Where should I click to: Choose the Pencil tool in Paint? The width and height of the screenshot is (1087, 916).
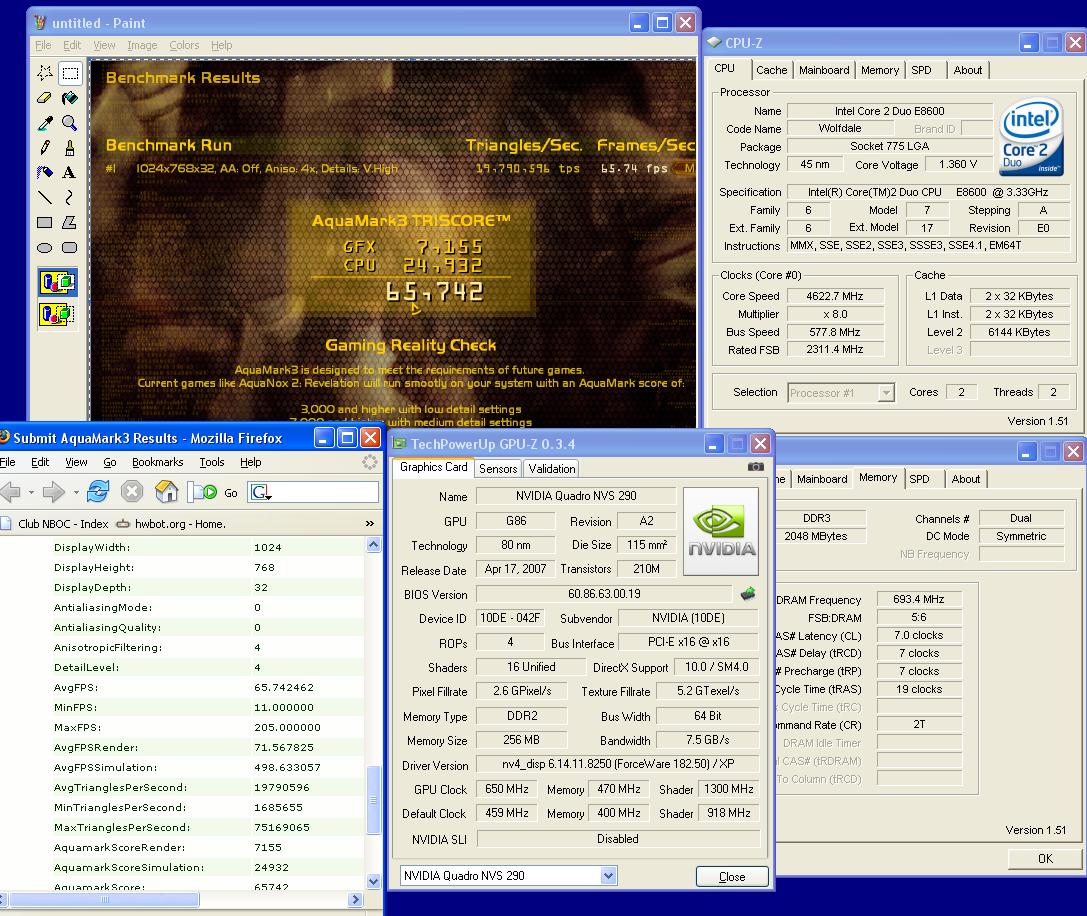[45, 148]
